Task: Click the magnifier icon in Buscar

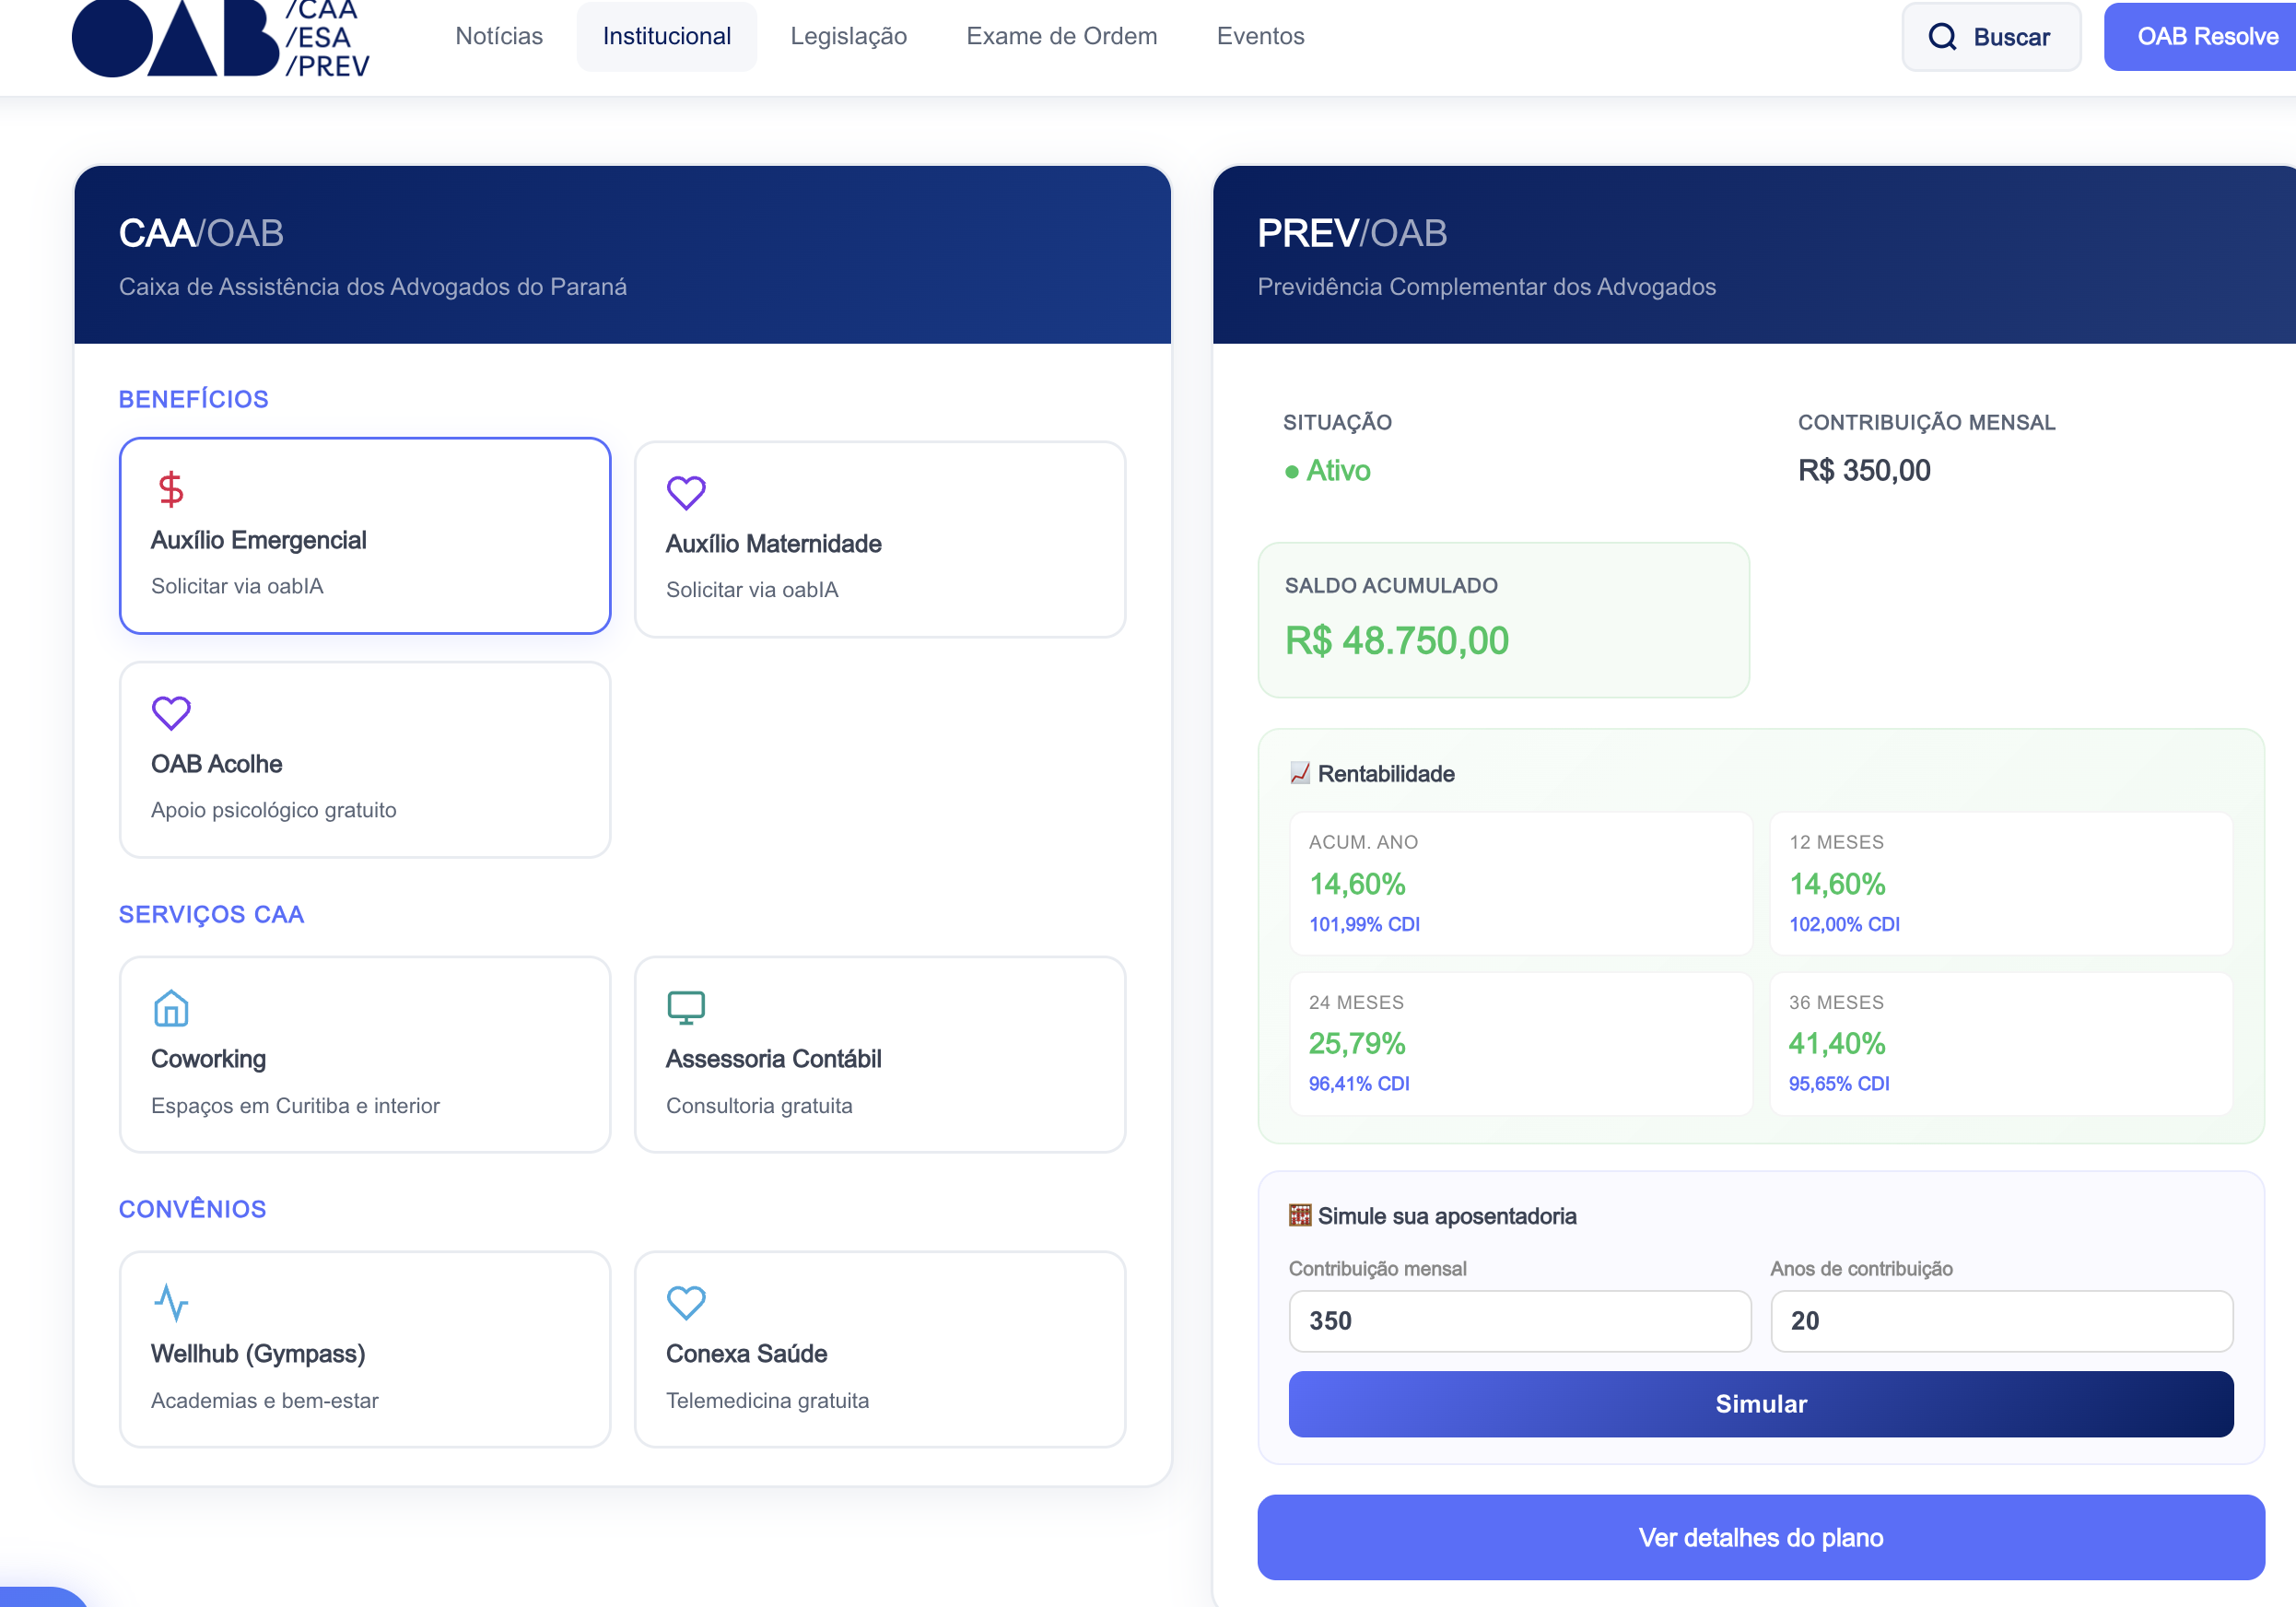Action: click(x=1942, y=37)
